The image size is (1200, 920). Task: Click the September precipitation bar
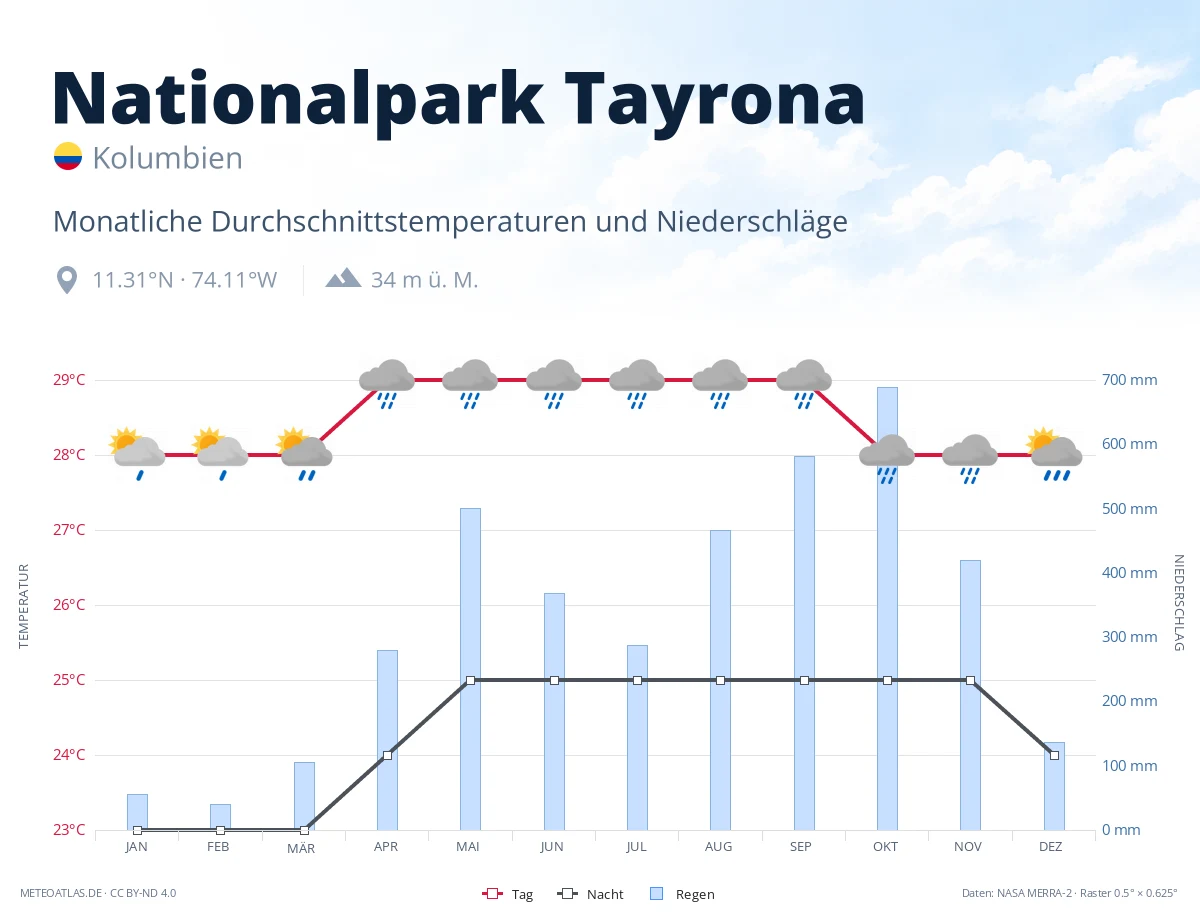click(x=804, y=643)
